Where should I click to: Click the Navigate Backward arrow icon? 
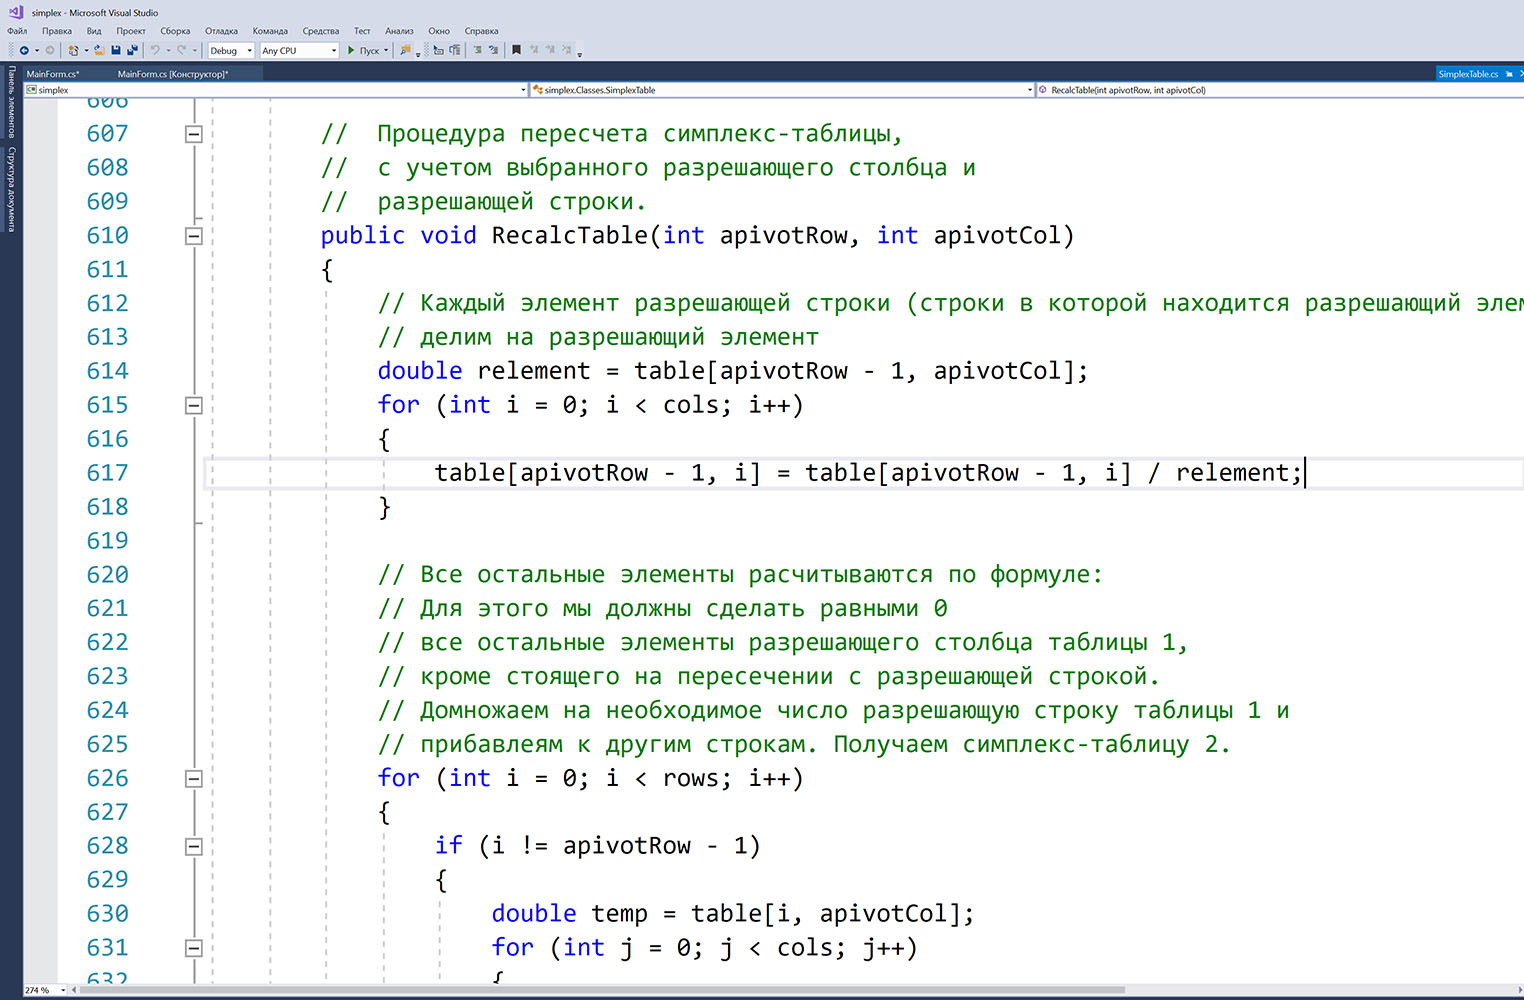click(24, 50)
